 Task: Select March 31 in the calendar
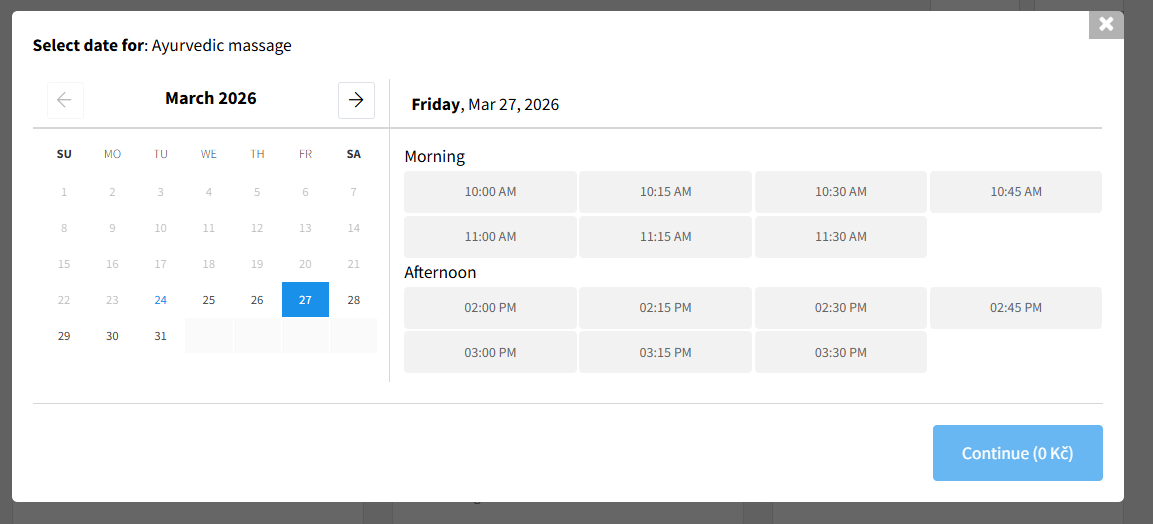160,336
